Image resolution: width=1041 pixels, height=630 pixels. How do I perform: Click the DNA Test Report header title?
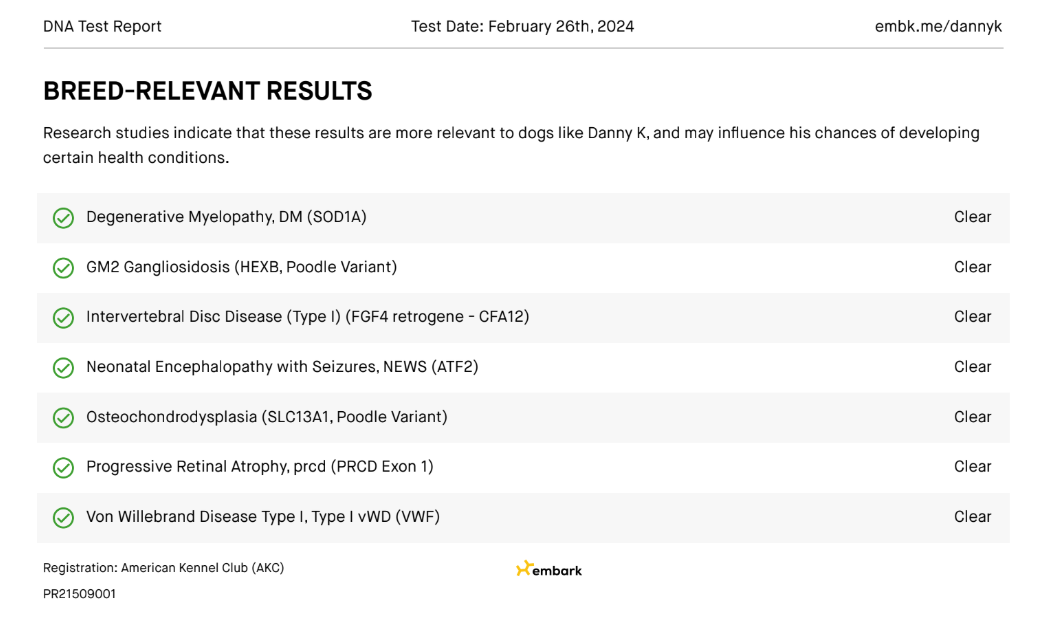point(102,26)
